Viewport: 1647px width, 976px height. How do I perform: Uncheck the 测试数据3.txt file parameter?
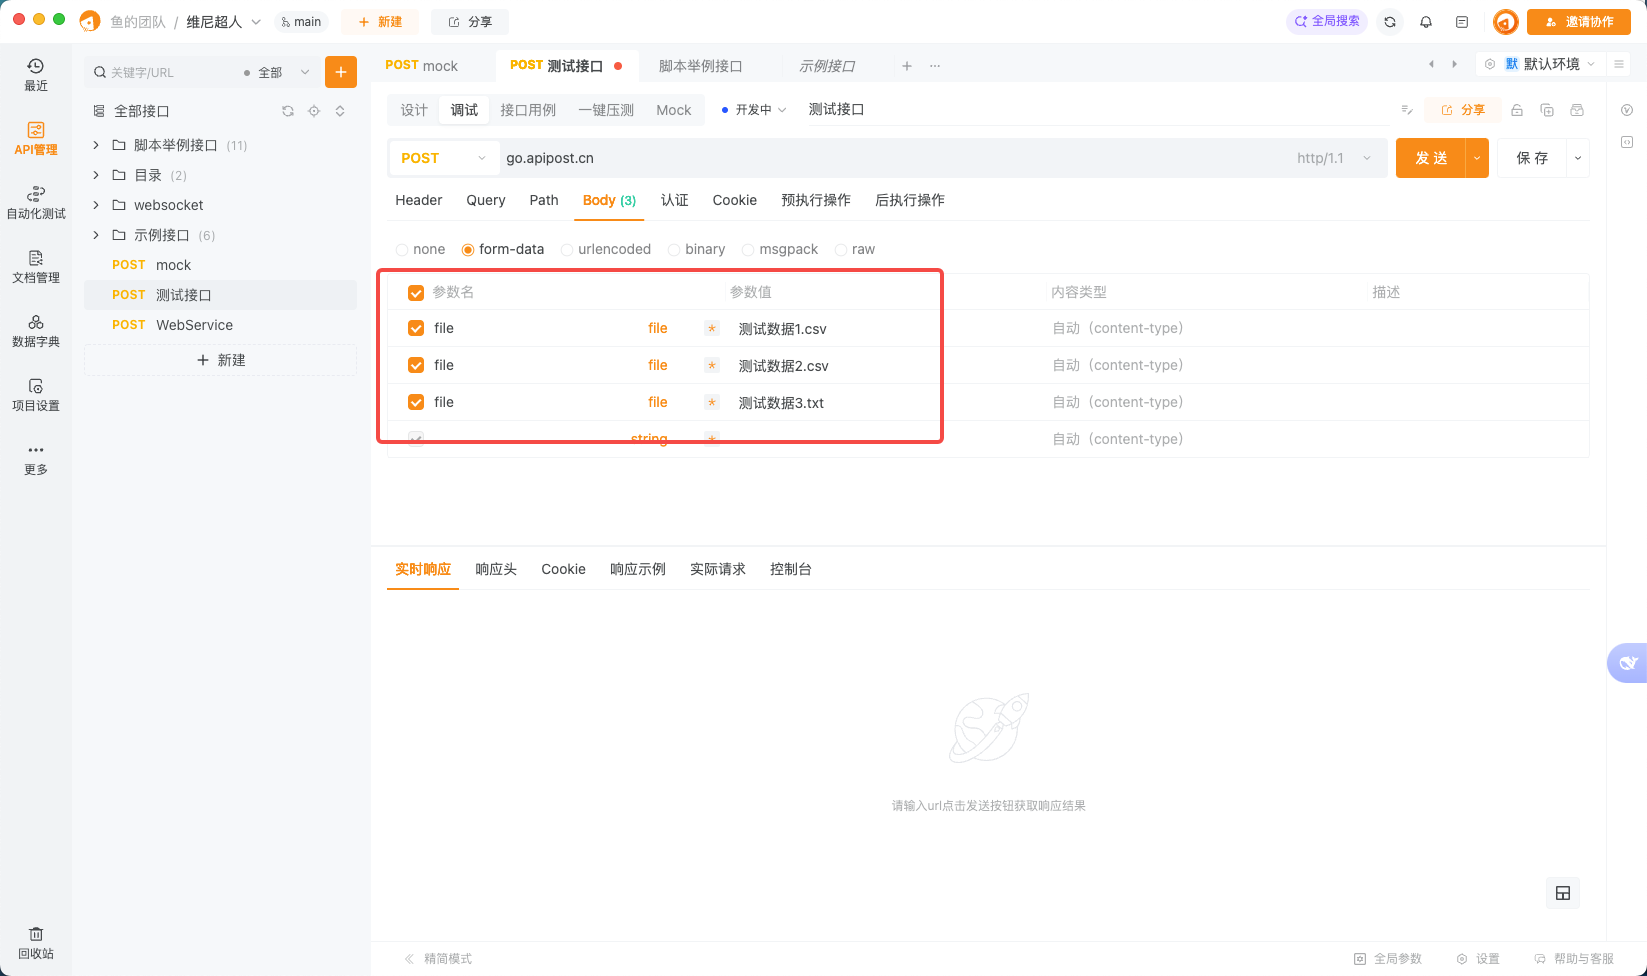pyautogui.click(x=415, y=402)
